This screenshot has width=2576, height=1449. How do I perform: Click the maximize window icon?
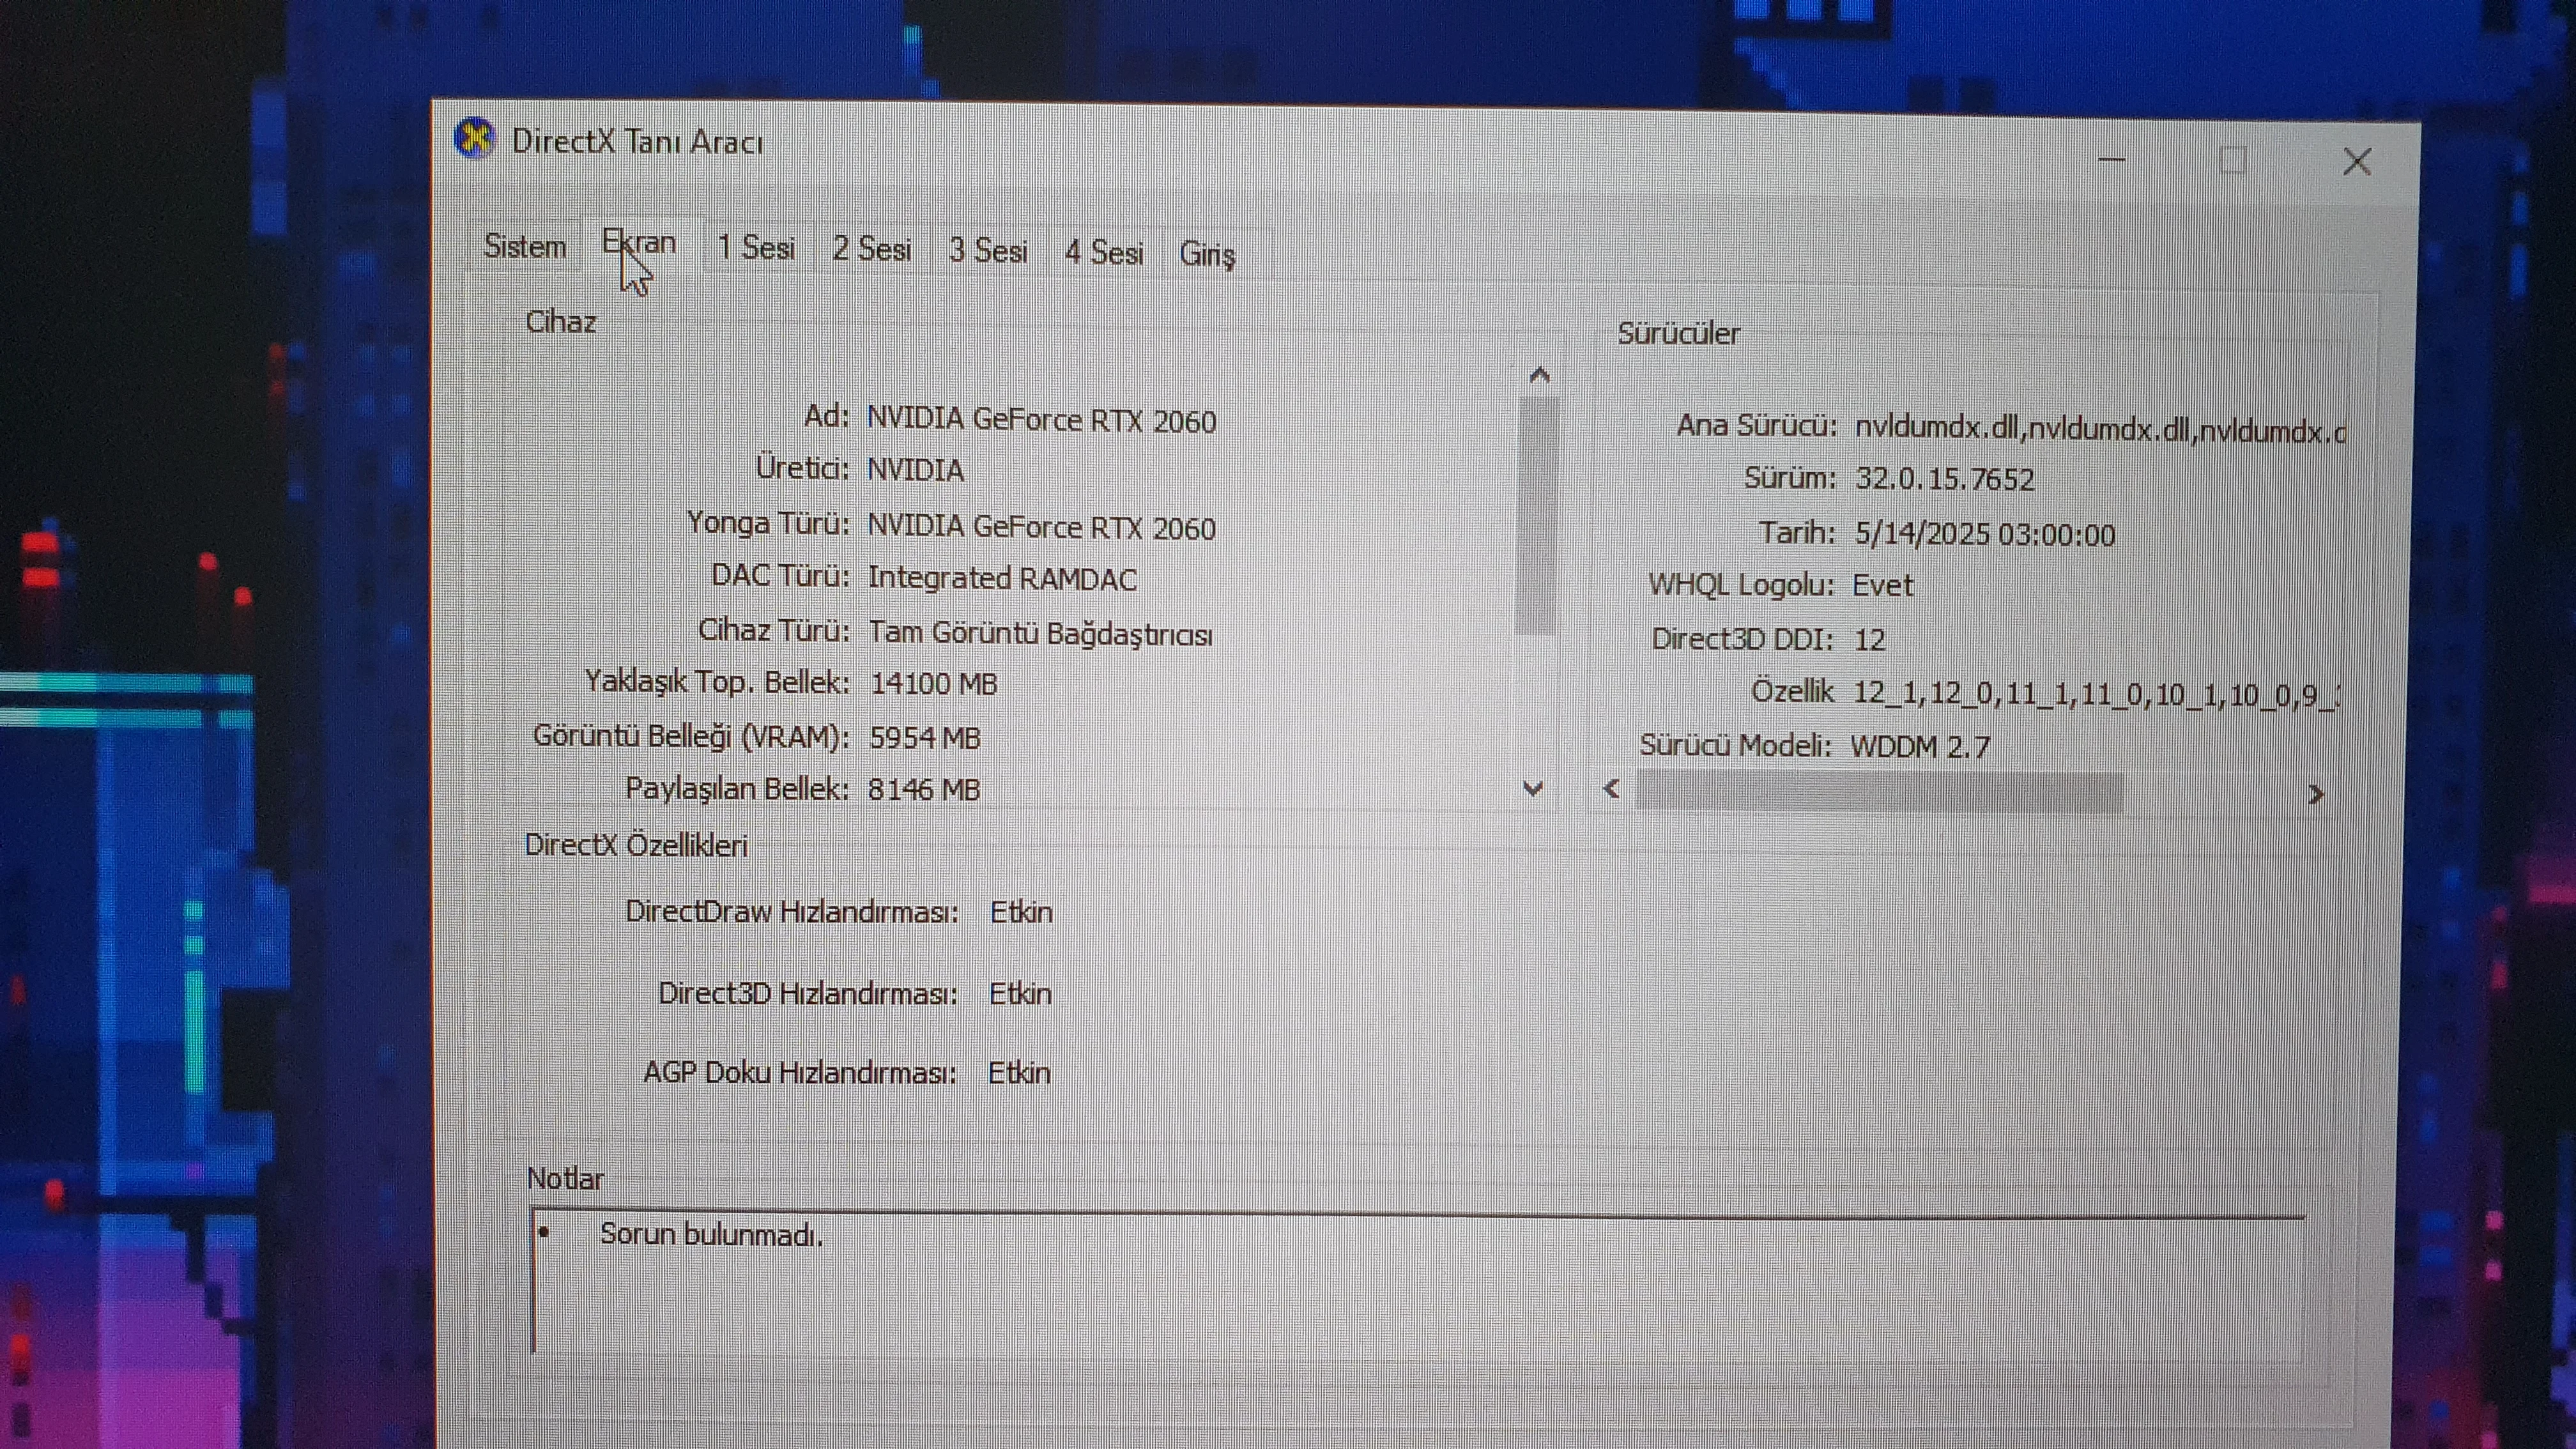click(2233, 161)
